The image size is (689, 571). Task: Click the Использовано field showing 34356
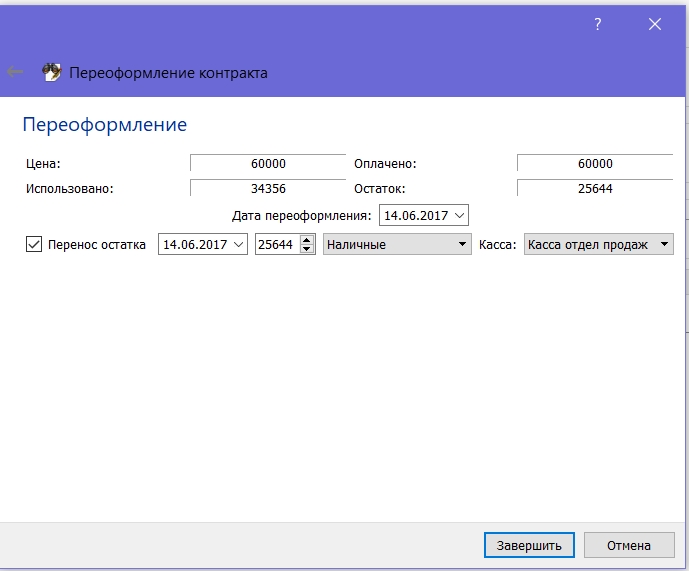pos(268,189)
